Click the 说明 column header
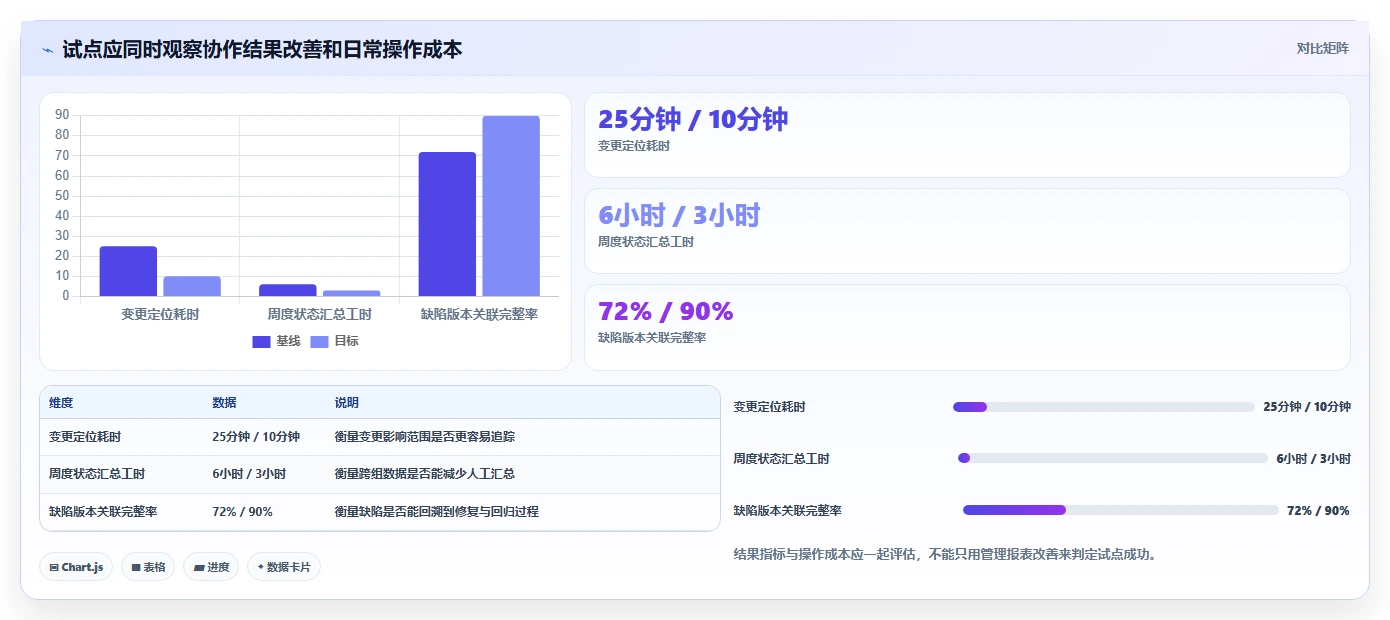Image resolution: width=1390 pixels, height=620 pixels. pos(346,403)
